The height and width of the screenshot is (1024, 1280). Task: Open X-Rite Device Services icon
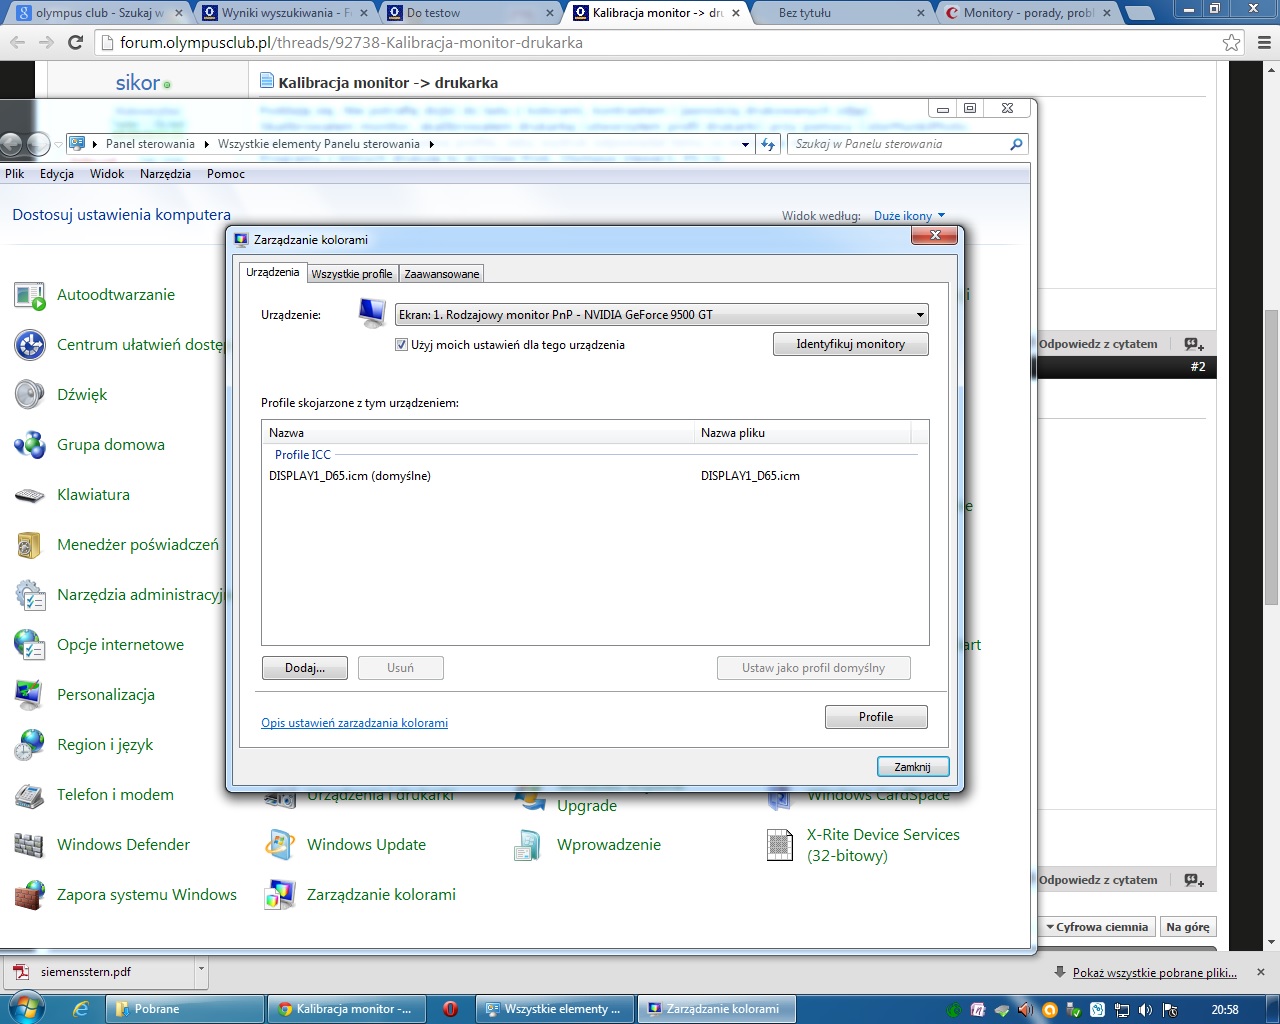click(x=780, y=845)
